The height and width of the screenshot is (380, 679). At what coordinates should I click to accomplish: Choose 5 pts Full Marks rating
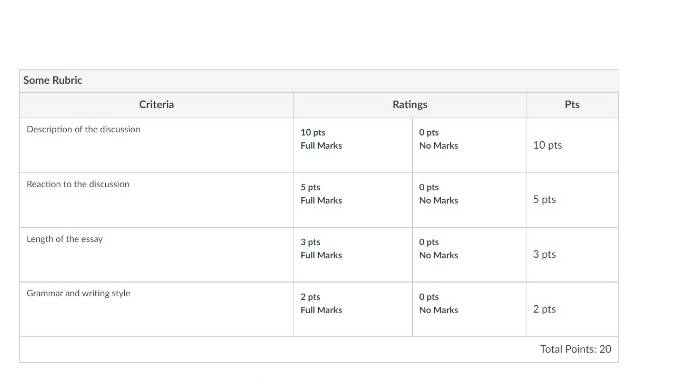tap(353, 200)
